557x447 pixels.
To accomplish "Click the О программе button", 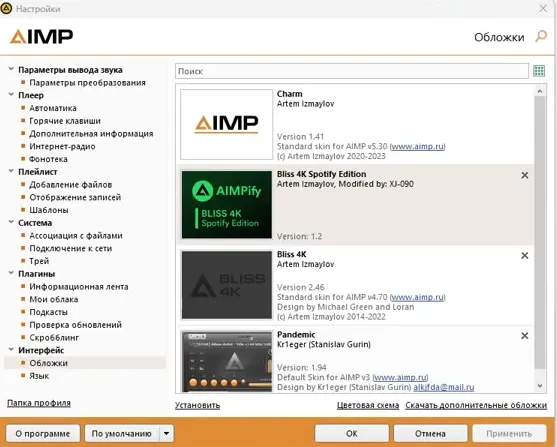I will point(43,433).
